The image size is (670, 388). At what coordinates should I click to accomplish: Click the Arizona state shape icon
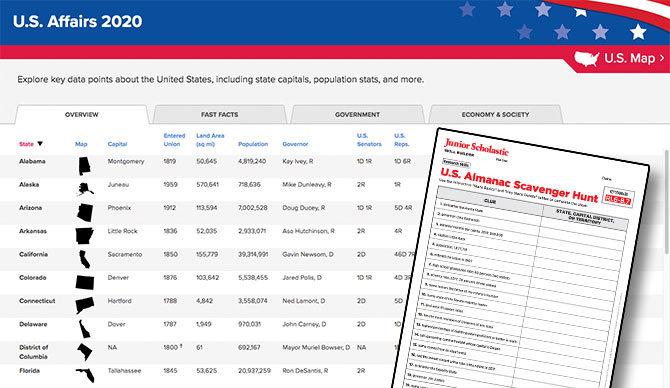[x=85, y=212]
